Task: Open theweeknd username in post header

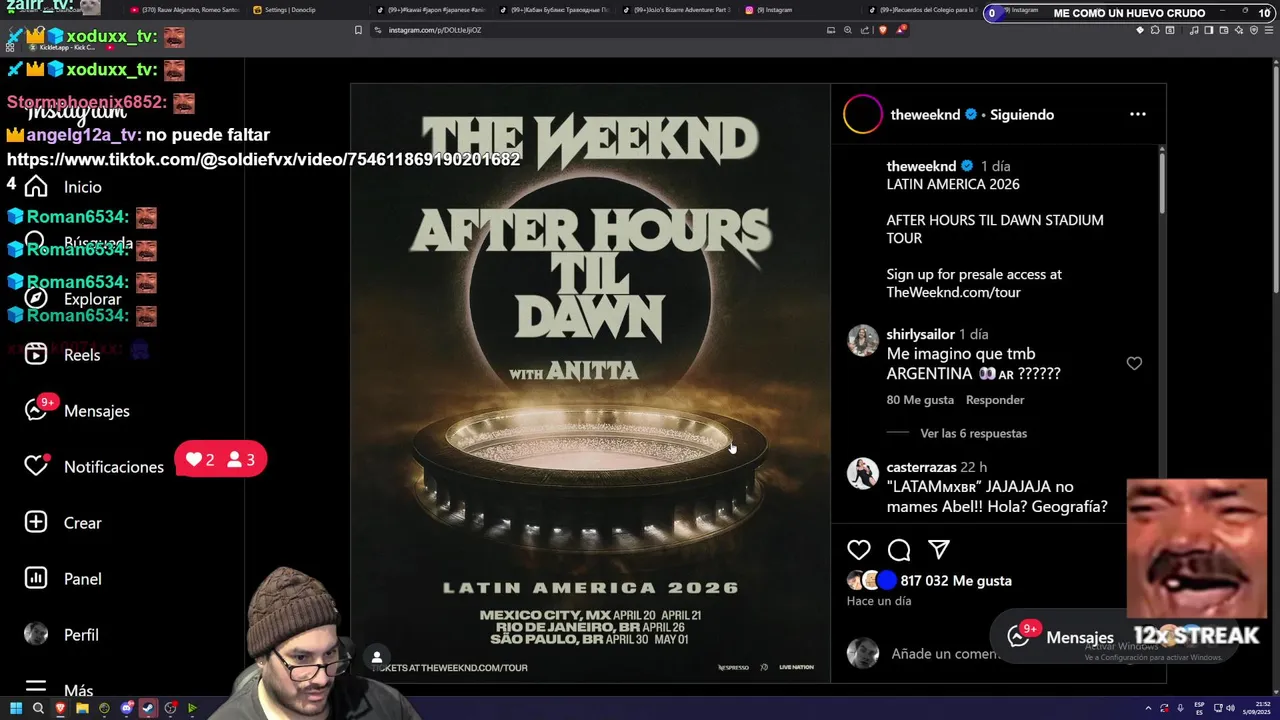Action: point(925,115)
